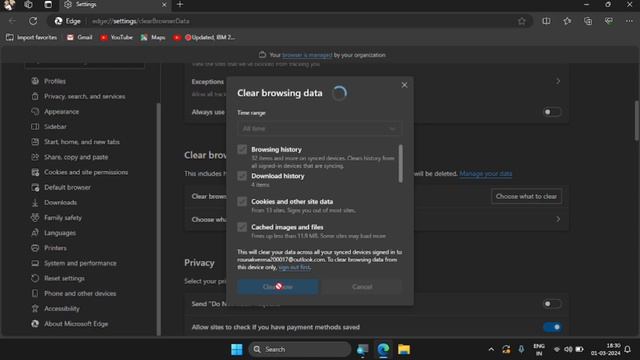640x360 pixels.
Task: Click the browser Back arrow
Action: [x=12, y=21]
